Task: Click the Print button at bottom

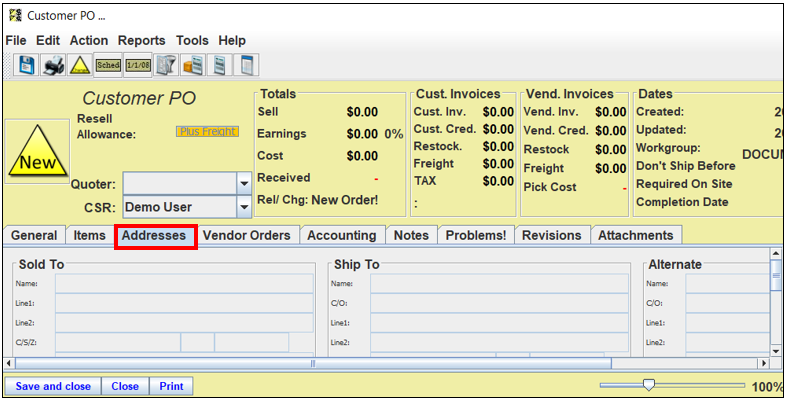Action: [x=171, y=386]
